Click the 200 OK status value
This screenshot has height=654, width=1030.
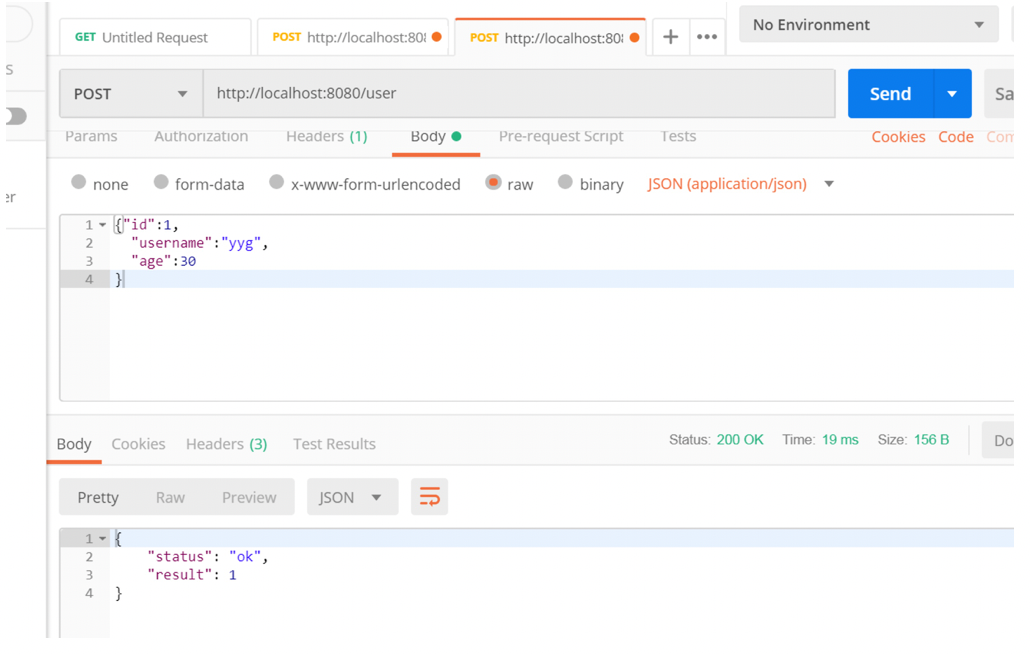click(x=740, y=440)
